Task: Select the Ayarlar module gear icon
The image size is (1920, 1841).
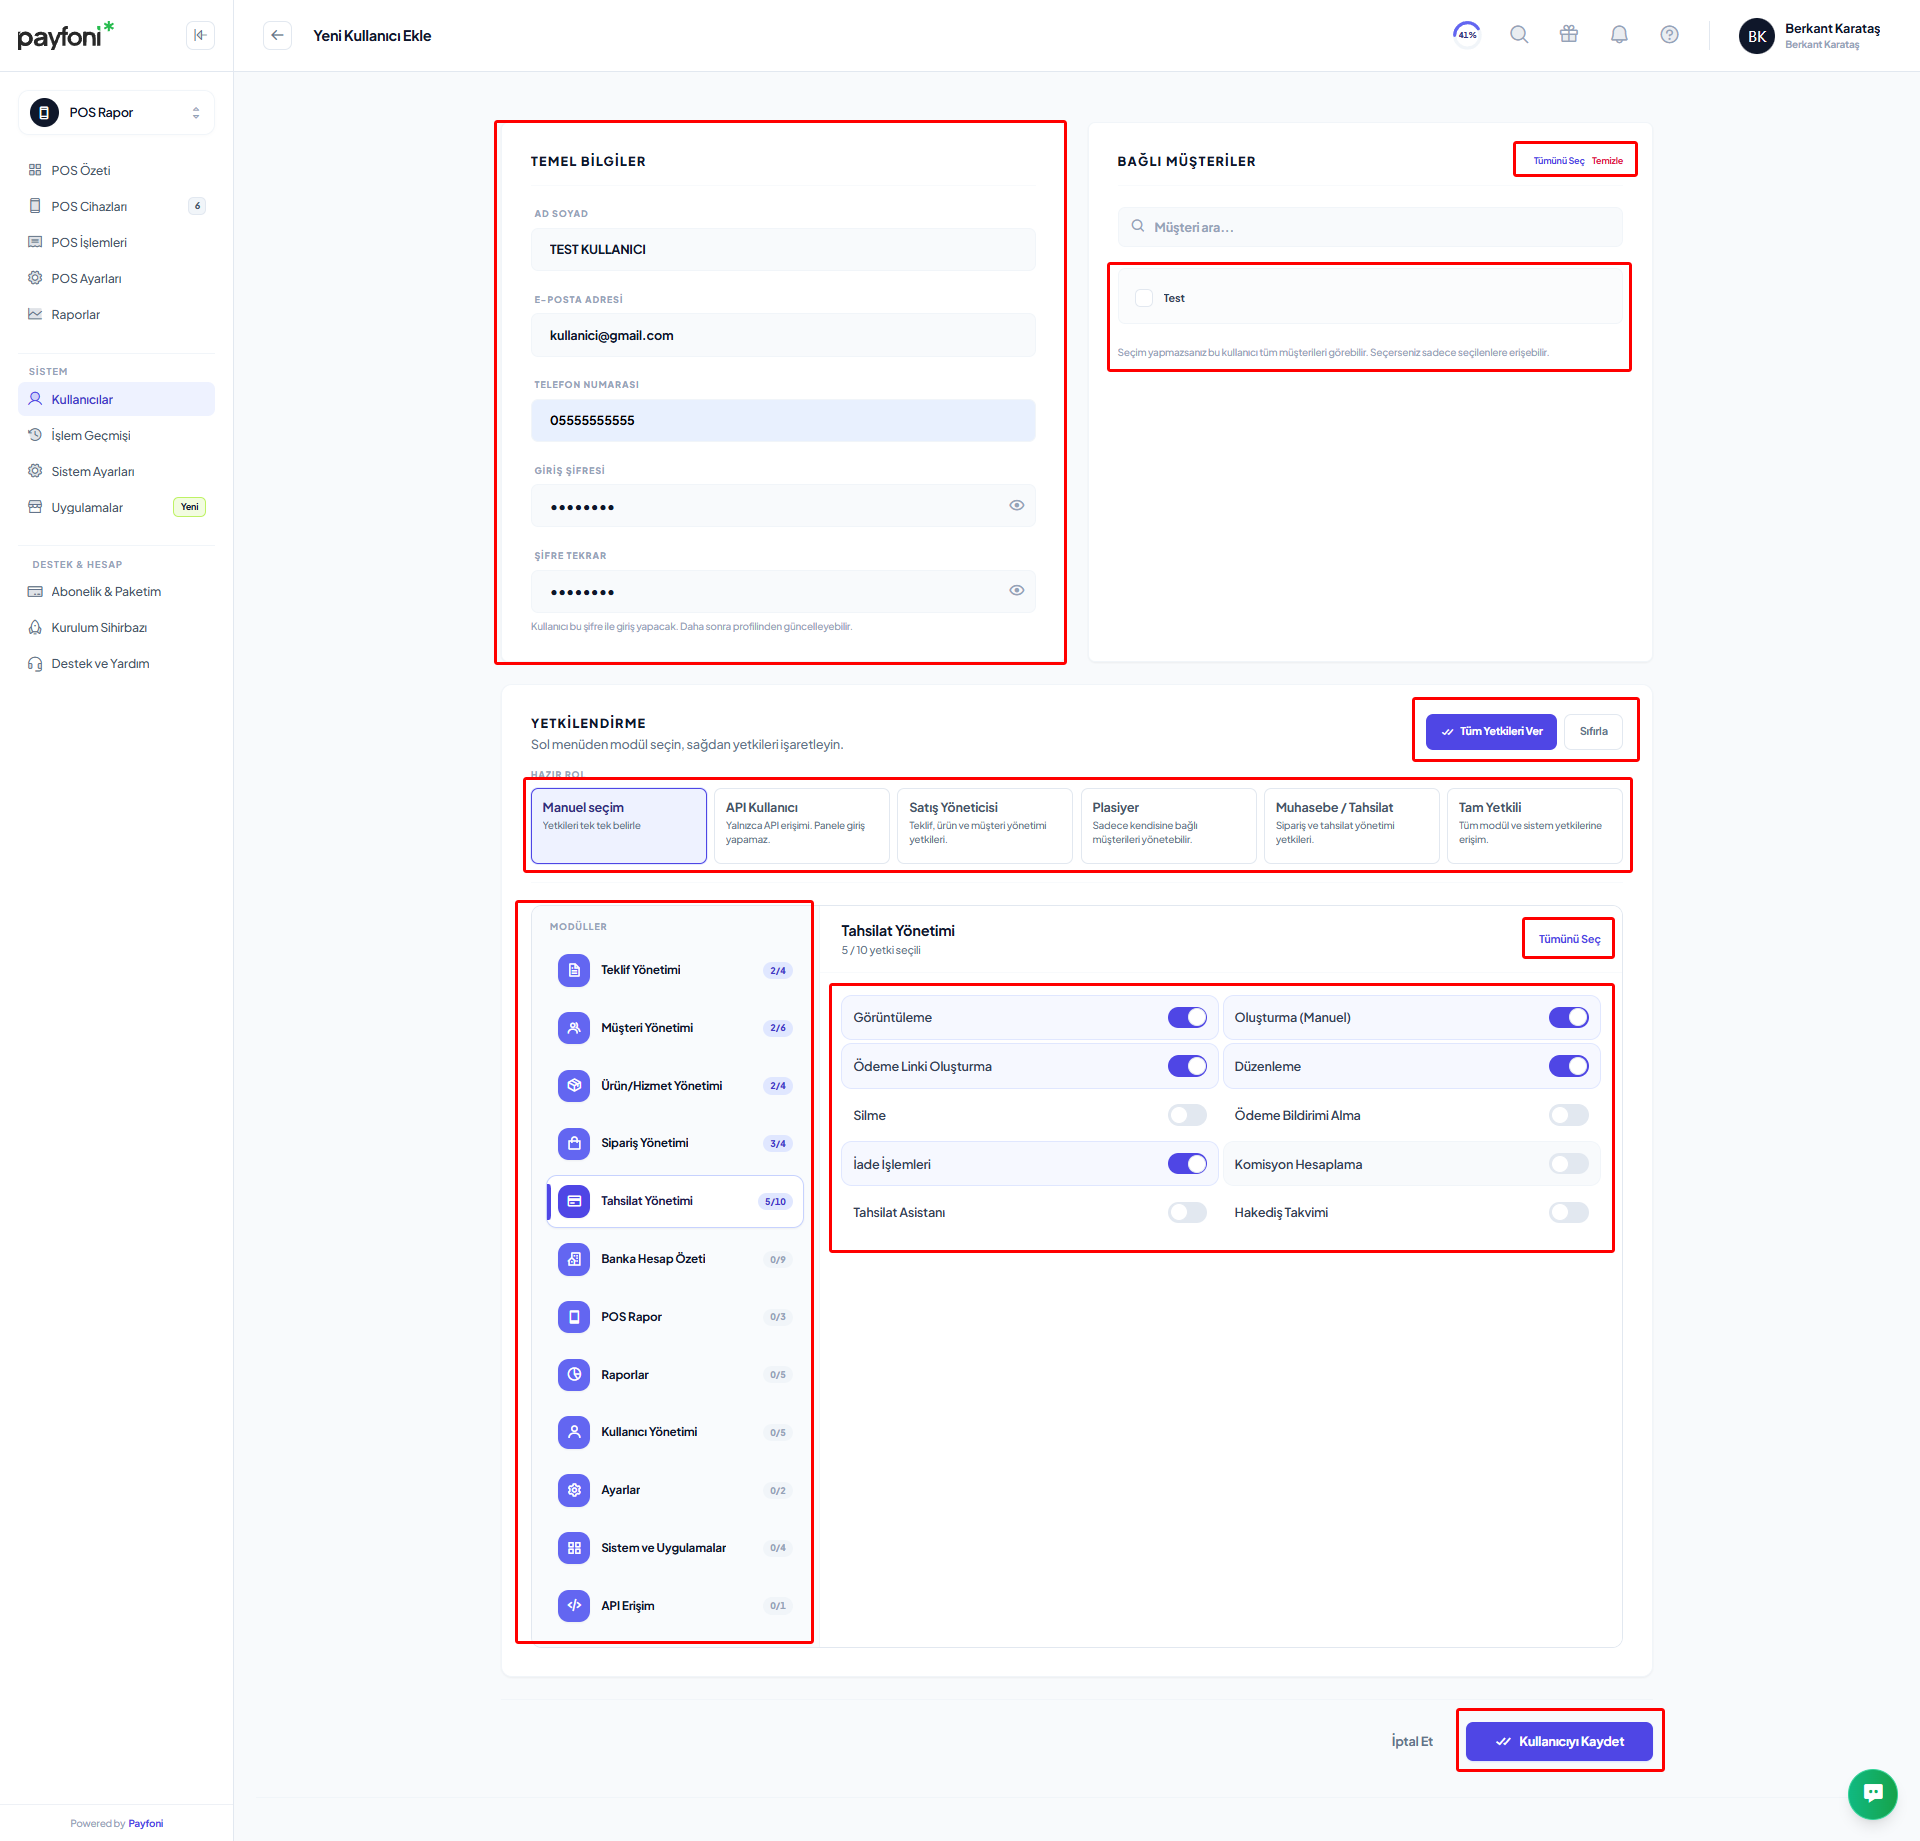Action: tap(574, 1490)
